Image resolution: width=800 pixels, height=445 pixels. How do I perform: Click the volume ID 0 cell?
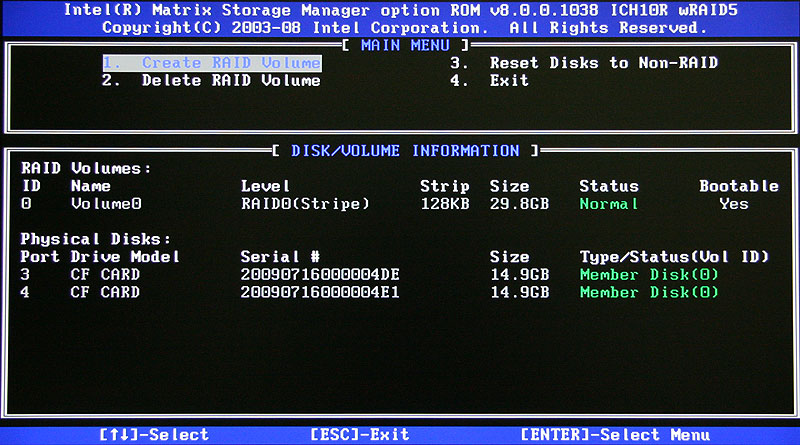[26, 204]
